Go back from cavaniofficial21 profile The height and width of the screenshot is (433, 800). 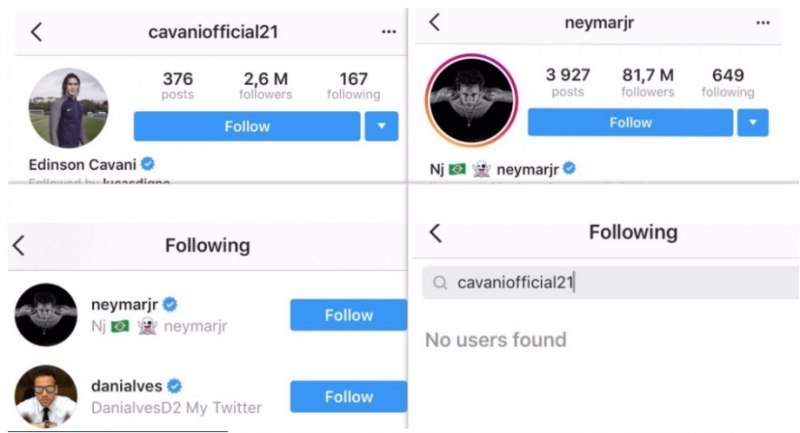[36, 32]
